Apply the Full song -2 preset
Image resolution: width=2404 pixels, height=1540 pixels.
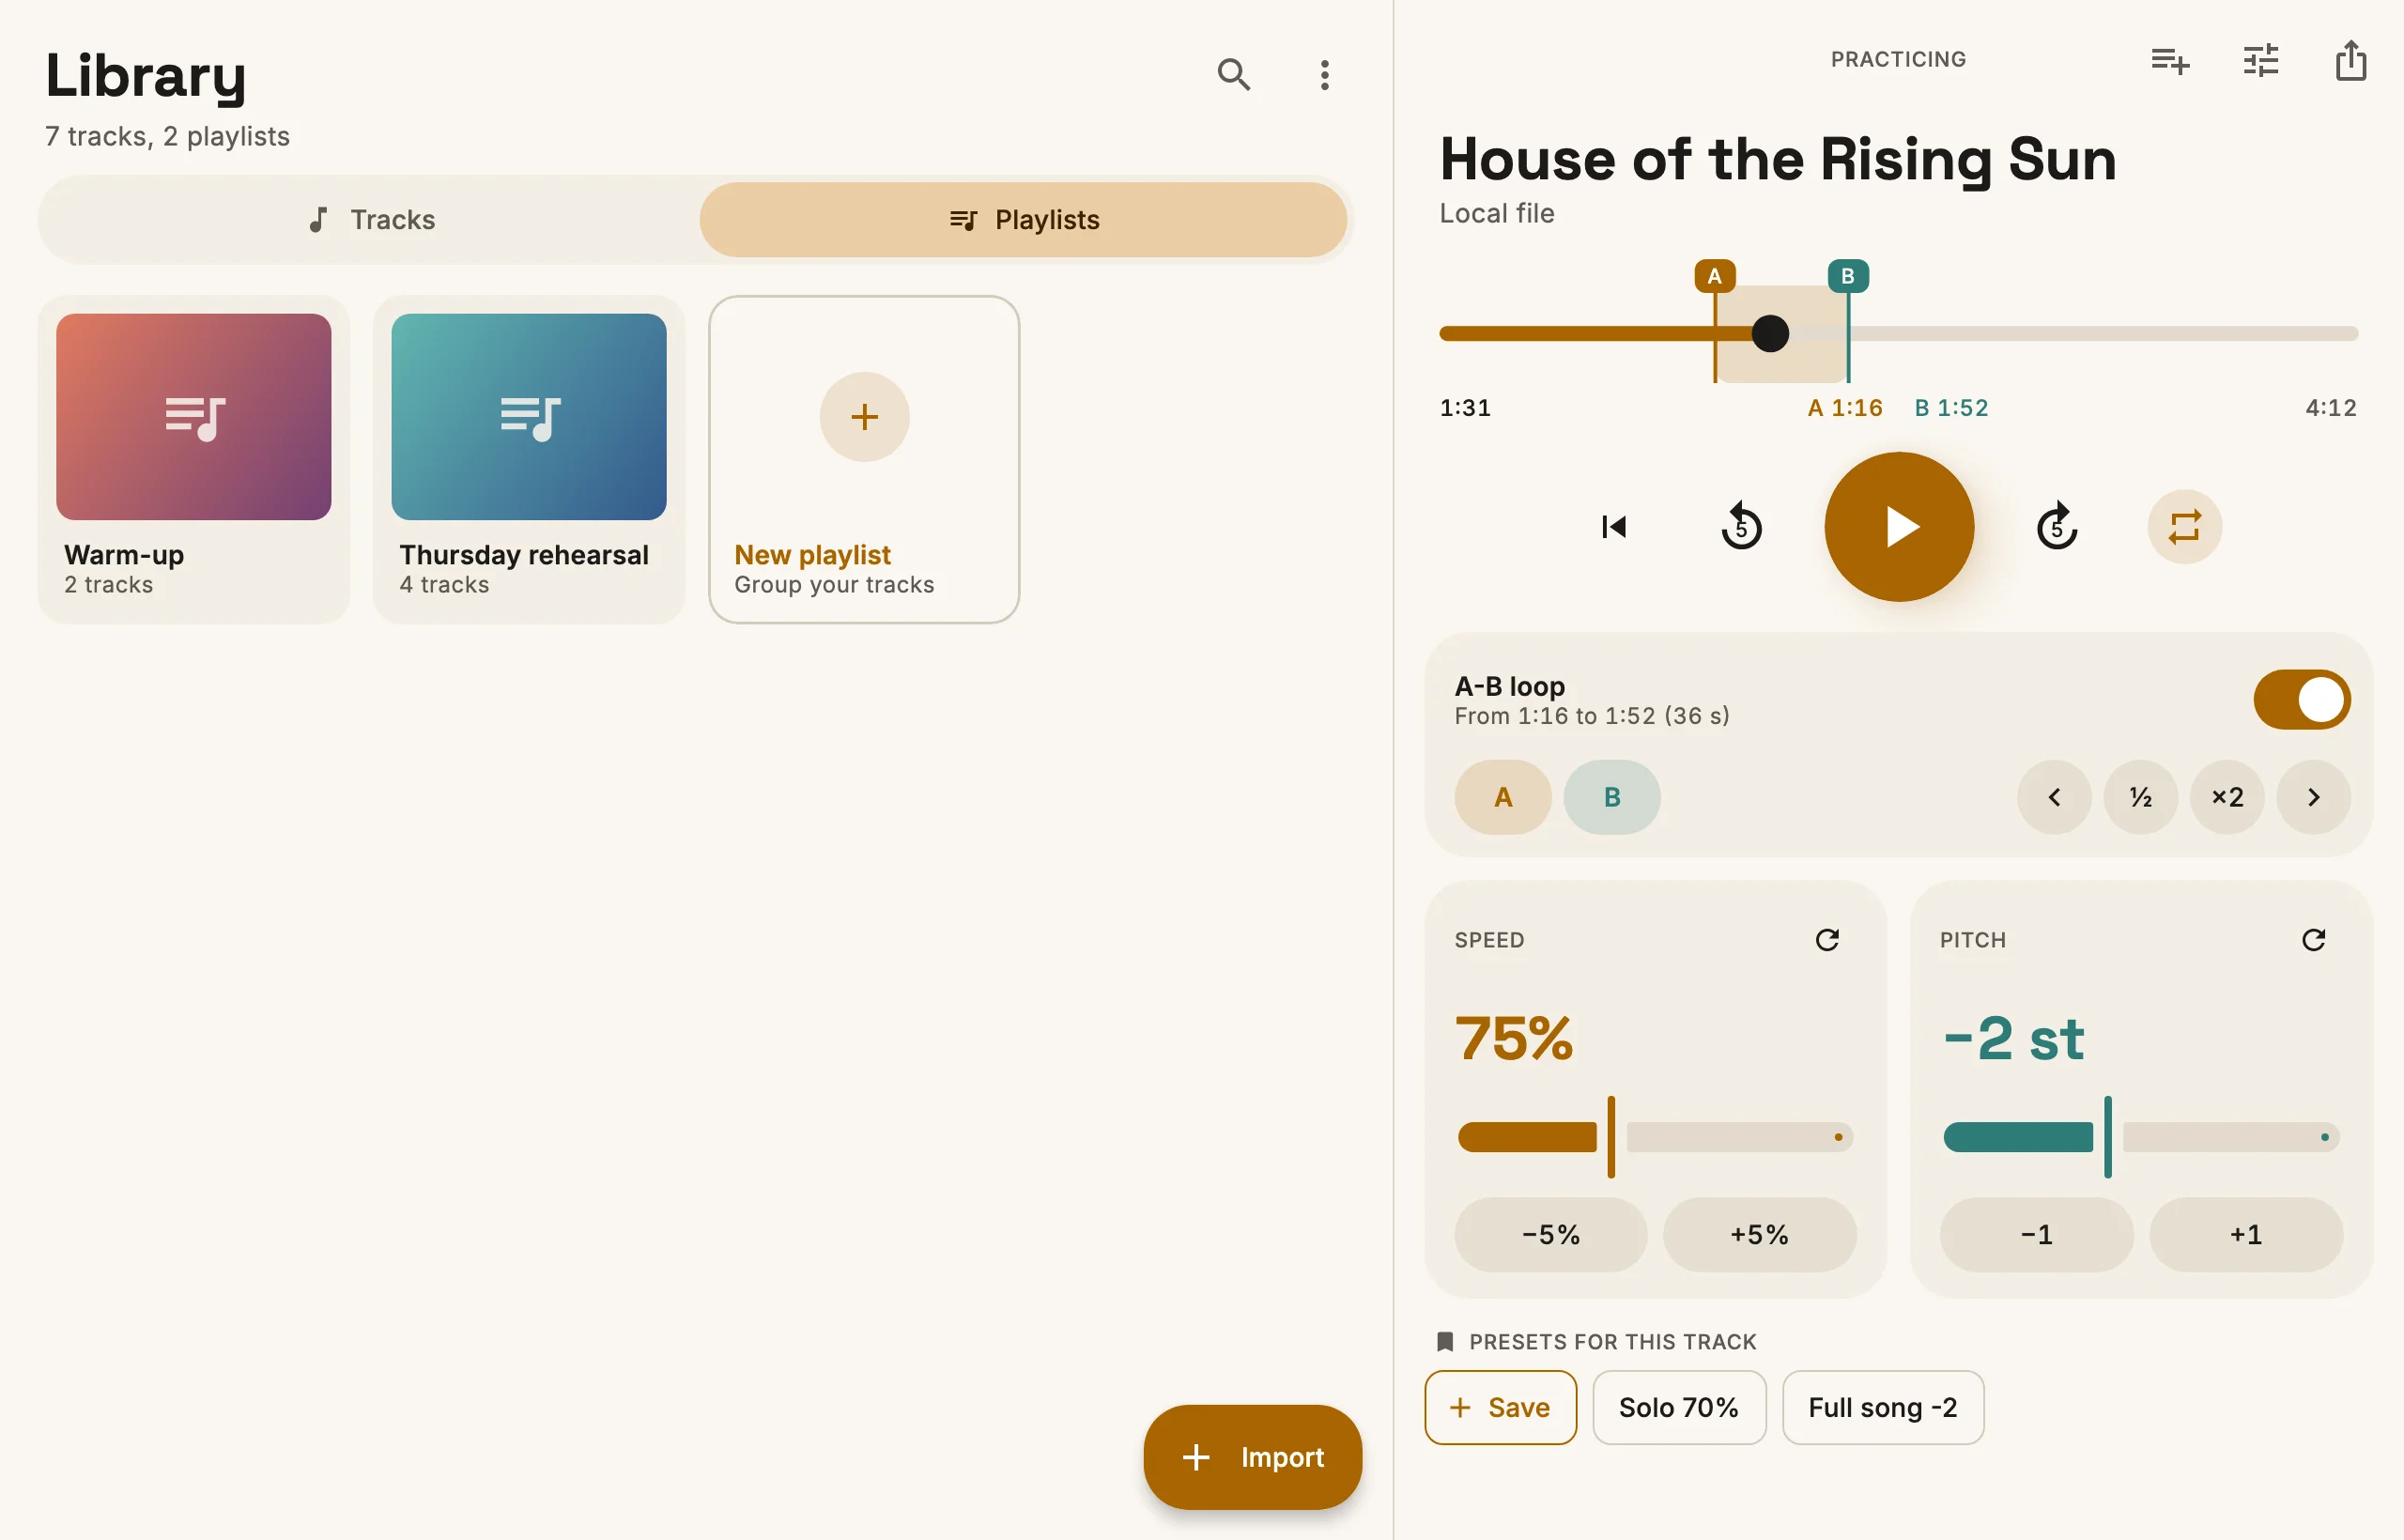click(x=1882, y=1408)
